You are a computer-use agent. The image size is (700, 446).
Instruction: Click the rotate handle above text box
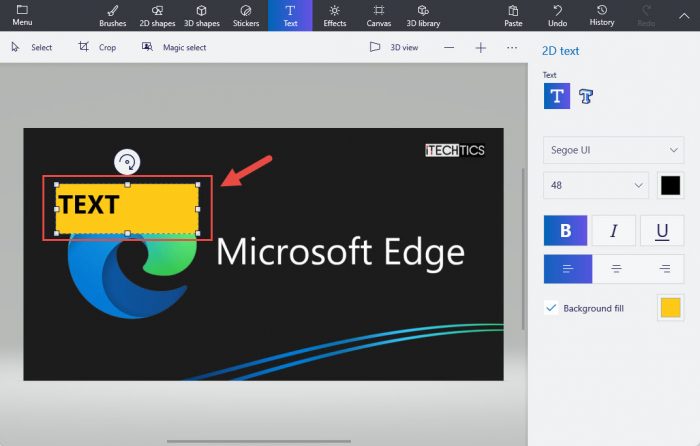[127, 162]
